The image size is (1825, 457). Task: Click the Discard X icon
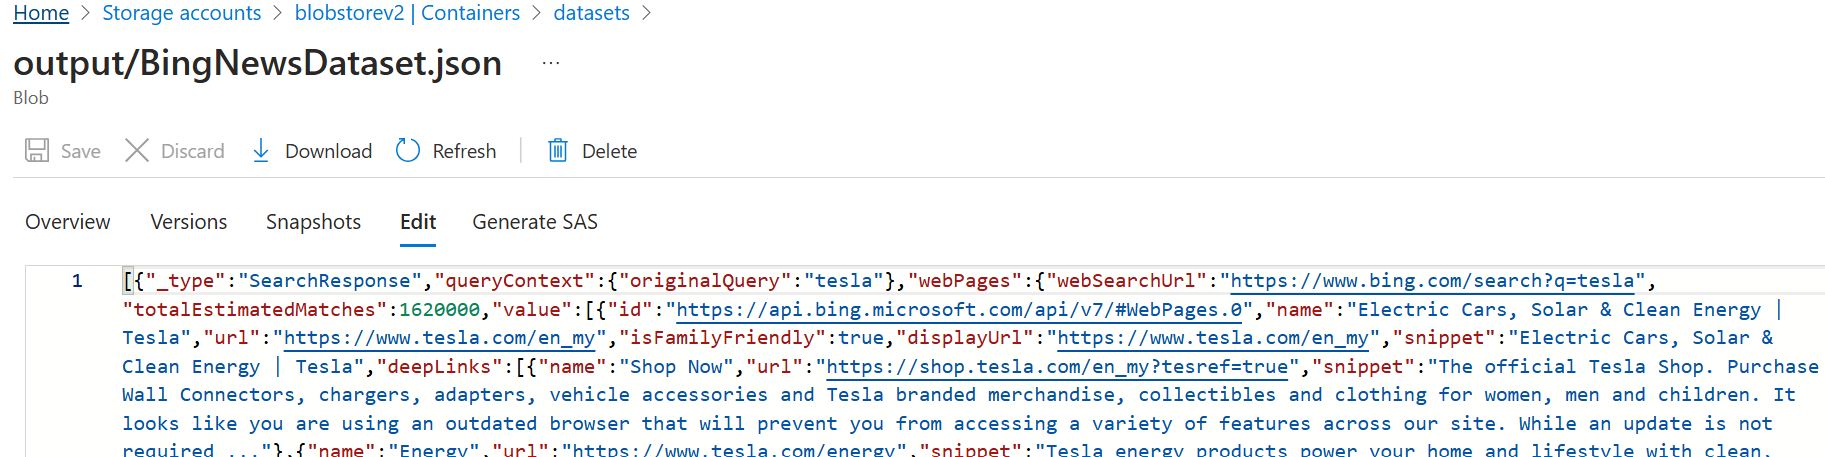coord(137,151)
